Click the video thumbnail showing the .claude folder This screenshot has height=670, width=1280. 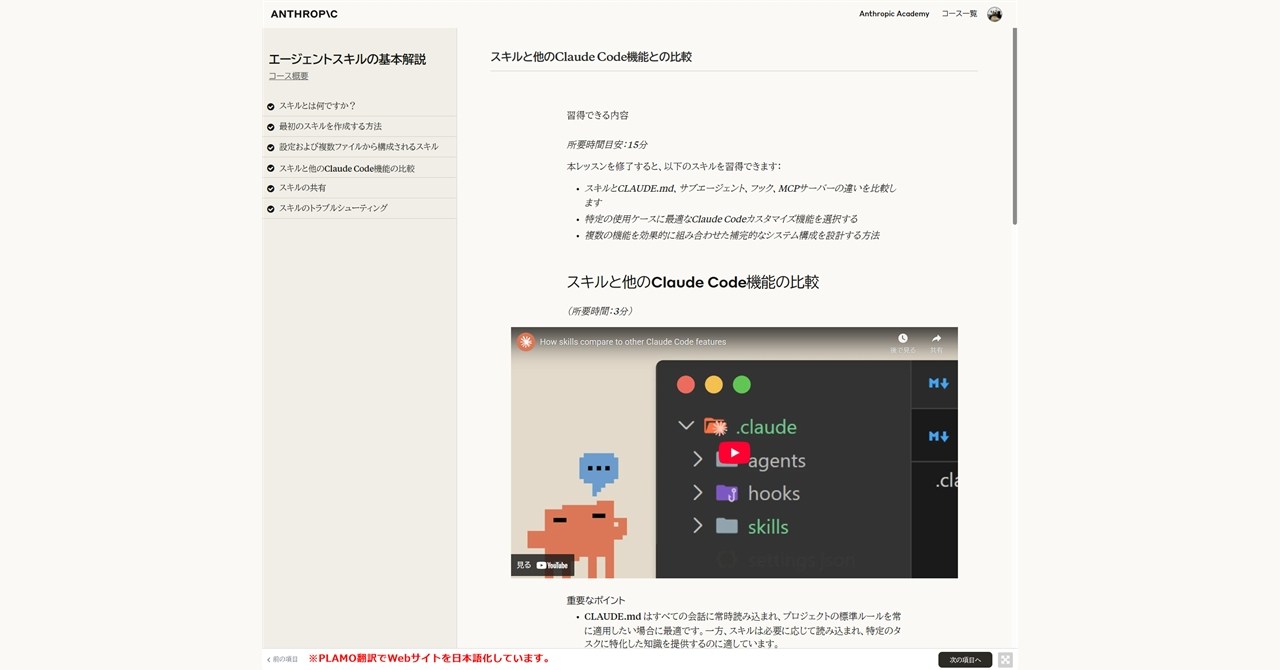733,452
